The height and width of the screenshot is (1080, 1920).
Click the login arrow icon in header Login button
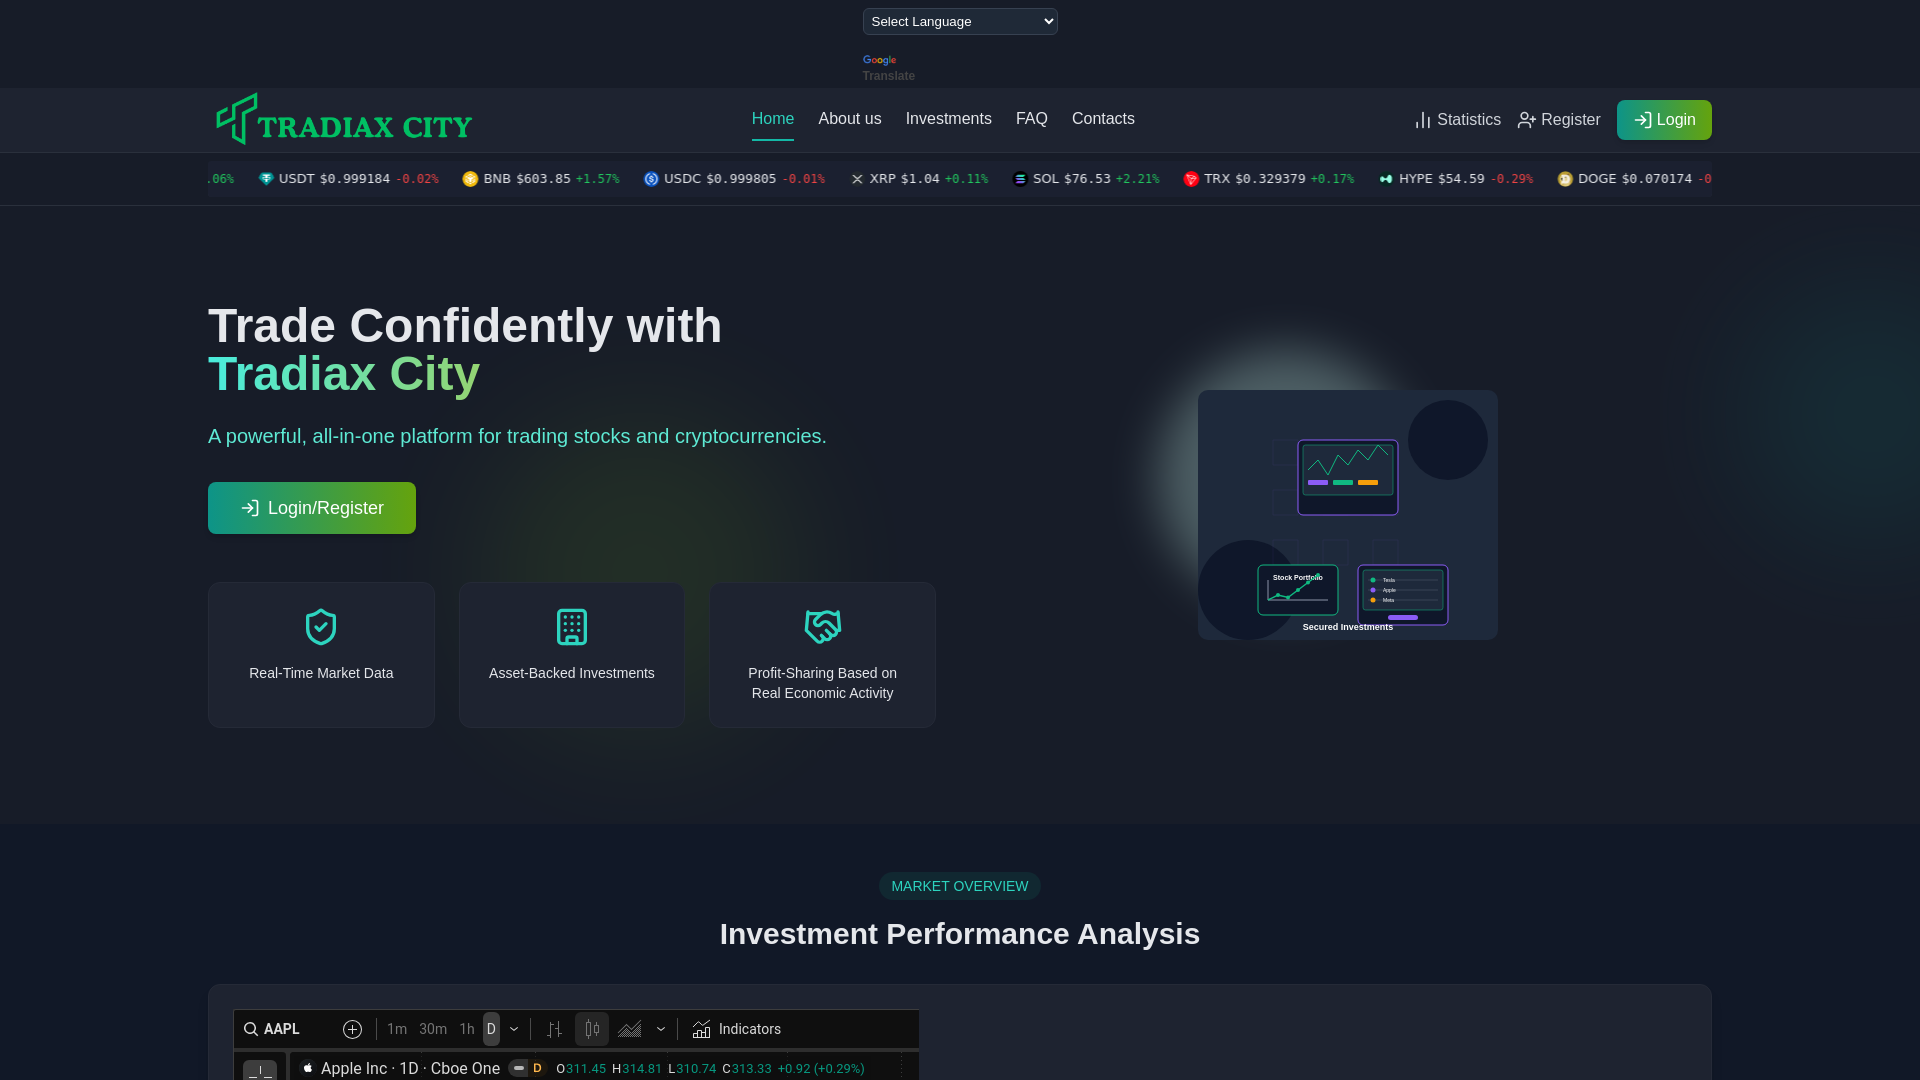[1642, 120]
